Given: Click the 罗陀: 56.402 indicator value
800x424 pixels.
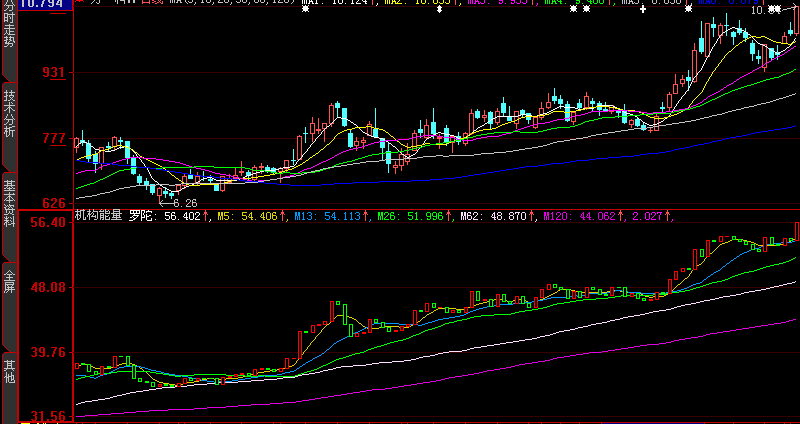Looking at the screenshot, I should coord(165,216).
